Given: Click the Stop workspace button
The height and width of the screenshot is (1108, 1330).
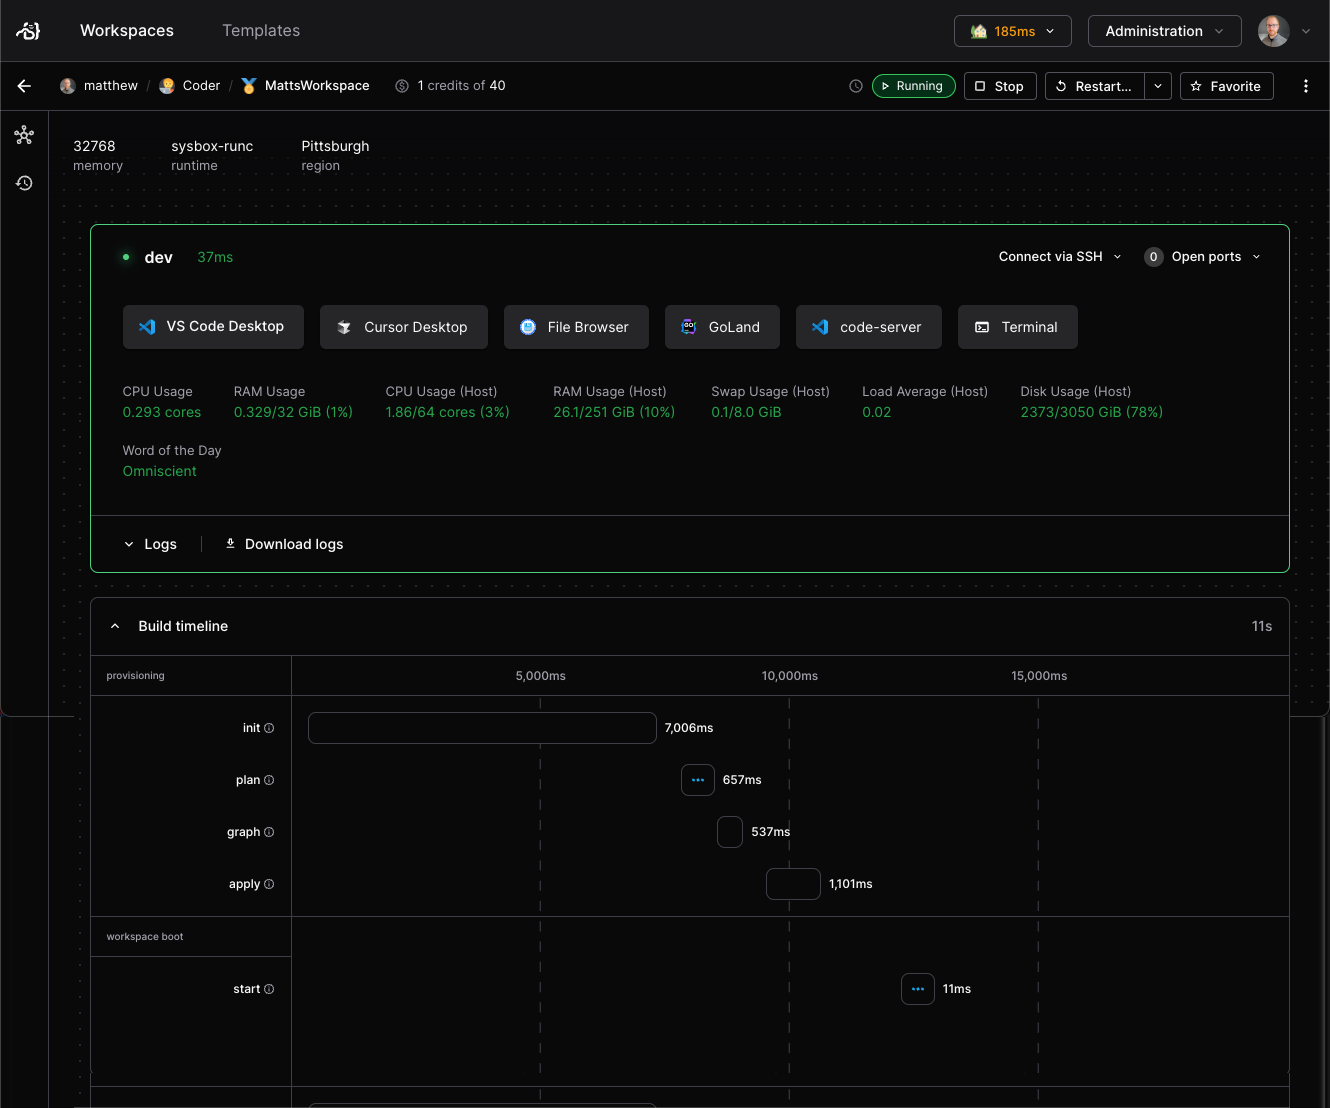Looking at the screenshot, I should click(999, 86).
